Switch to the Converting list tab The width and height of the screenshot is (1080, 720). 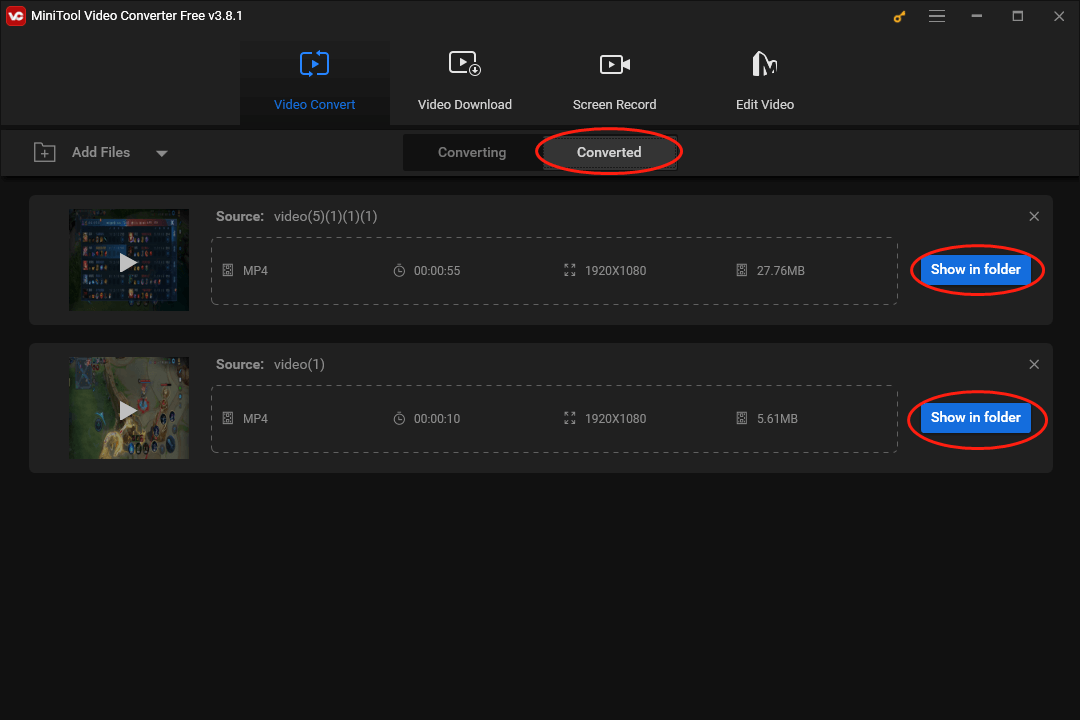(472, 152)
